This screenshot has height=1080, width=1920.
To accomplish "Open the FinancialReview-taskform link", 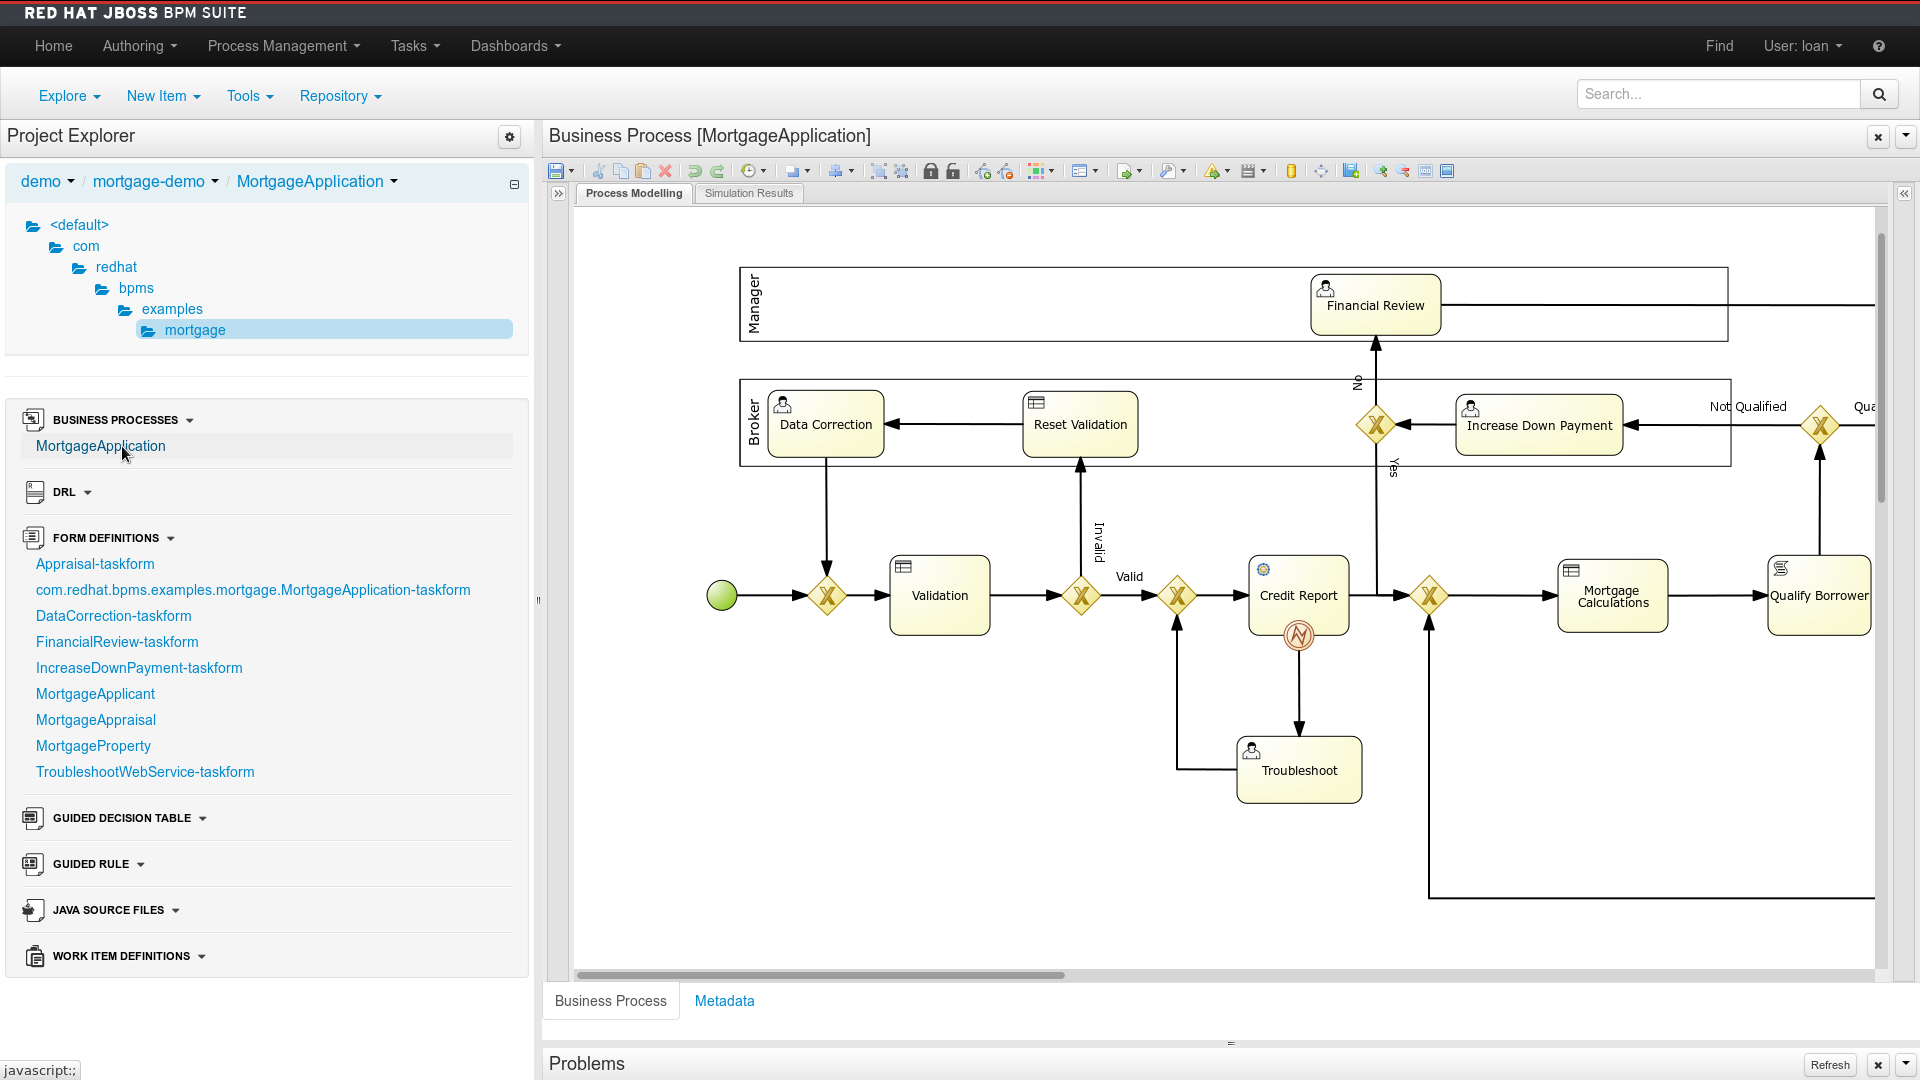I will click(x=117, y=642).
